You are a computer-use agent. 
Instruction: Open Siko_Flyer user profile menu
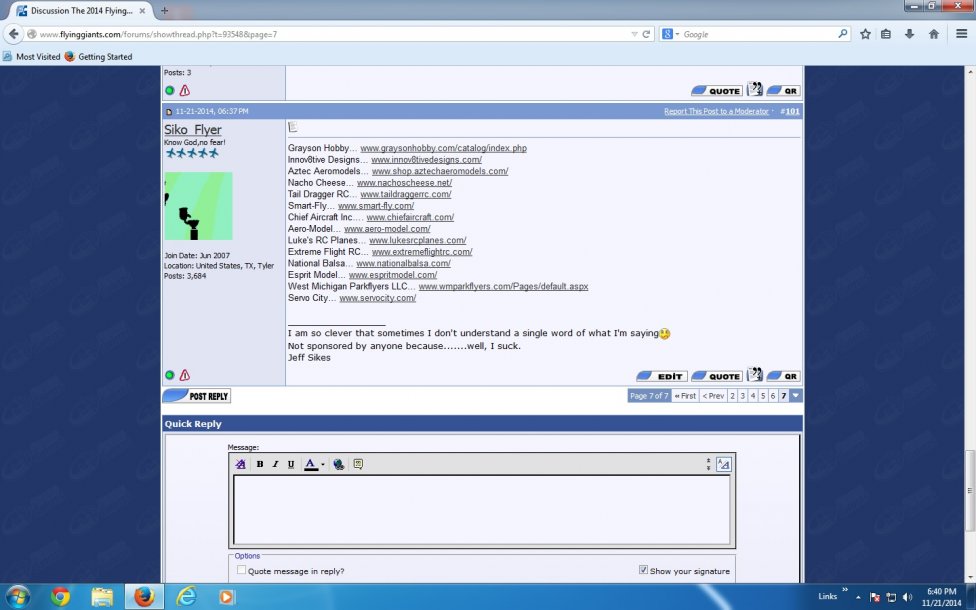point(193,129)
